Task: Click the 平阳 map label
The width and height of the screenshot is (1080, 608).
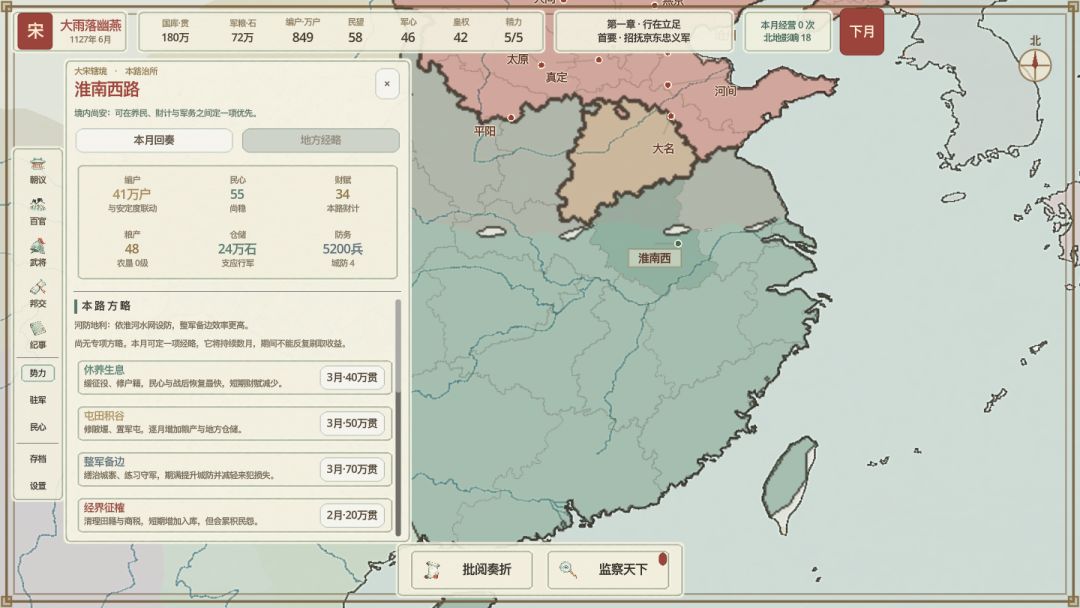Action: [x=485, y=131]
